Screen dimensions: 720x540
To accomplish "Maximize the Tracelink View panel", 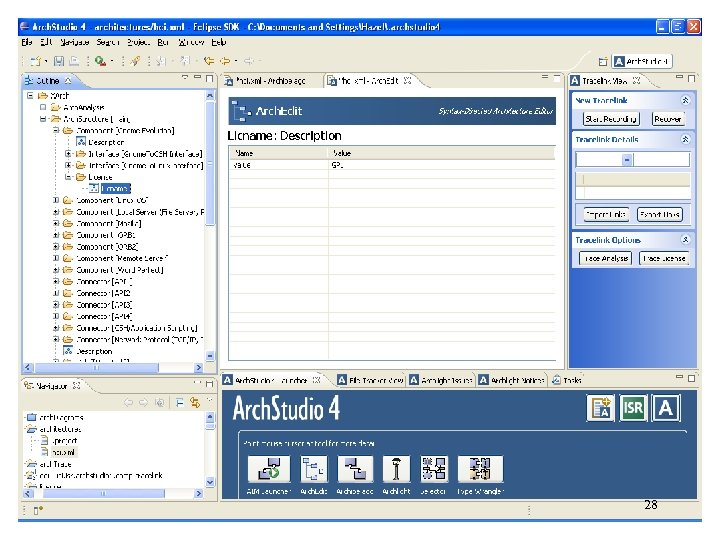I will 692,79.
